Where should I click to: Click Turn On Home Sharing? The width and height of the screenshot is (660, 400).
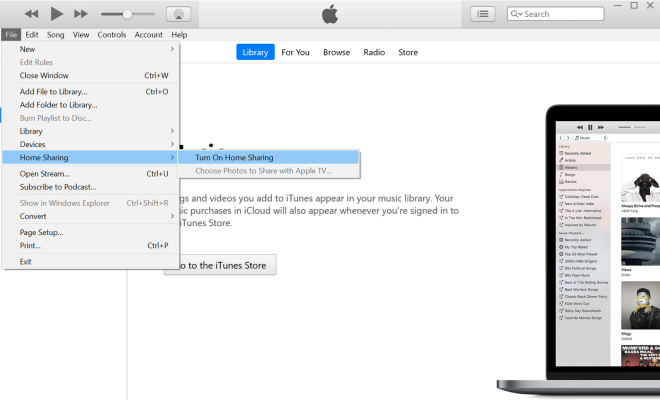click(x=269, y=157)
